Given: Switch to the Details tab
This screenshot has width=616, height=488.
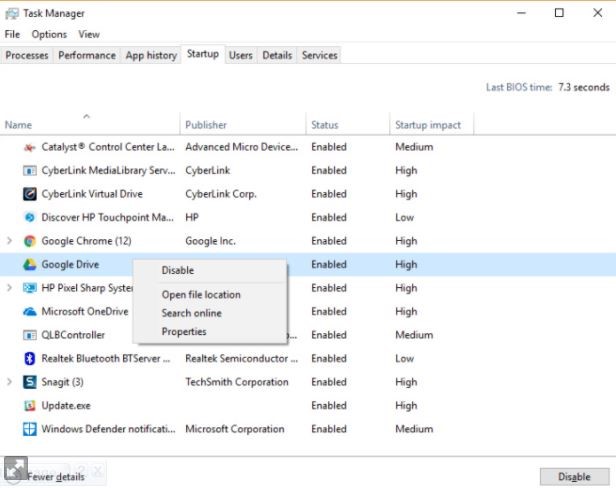Looking at the screenshot, I should [277, 55].
